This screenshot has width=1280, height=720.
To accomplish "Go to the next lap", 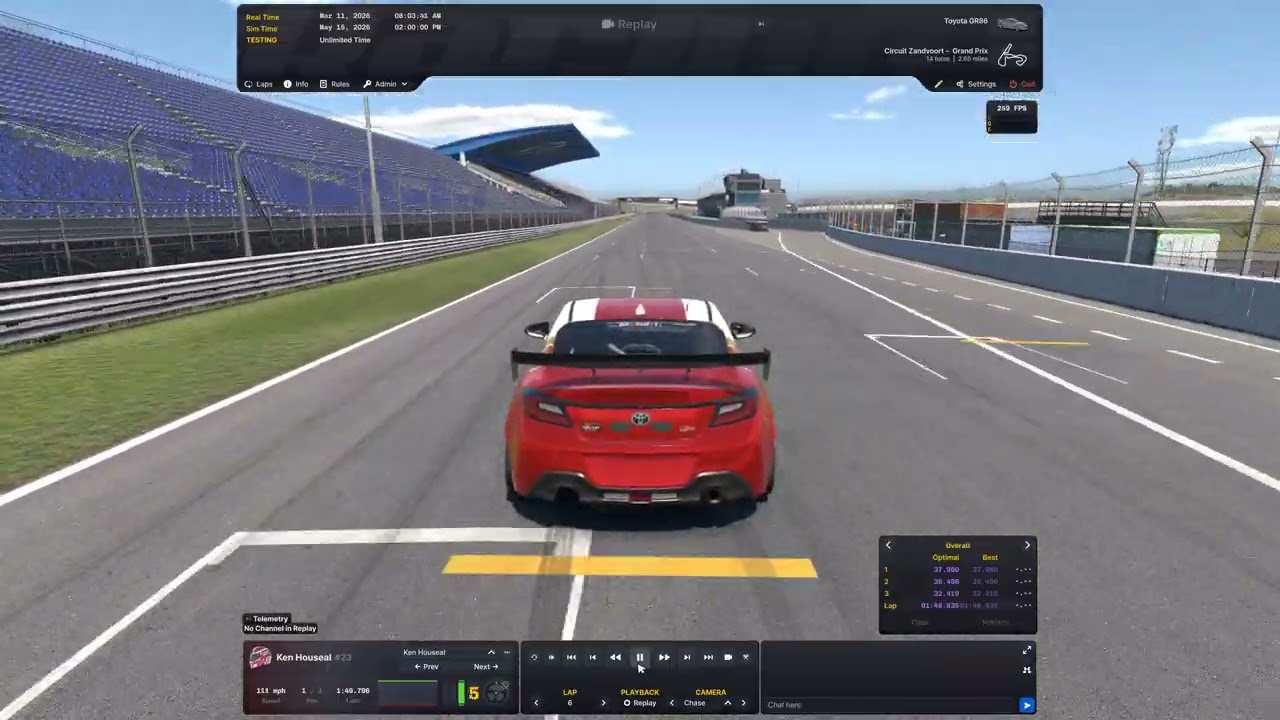I will click(x=603, y=703).
